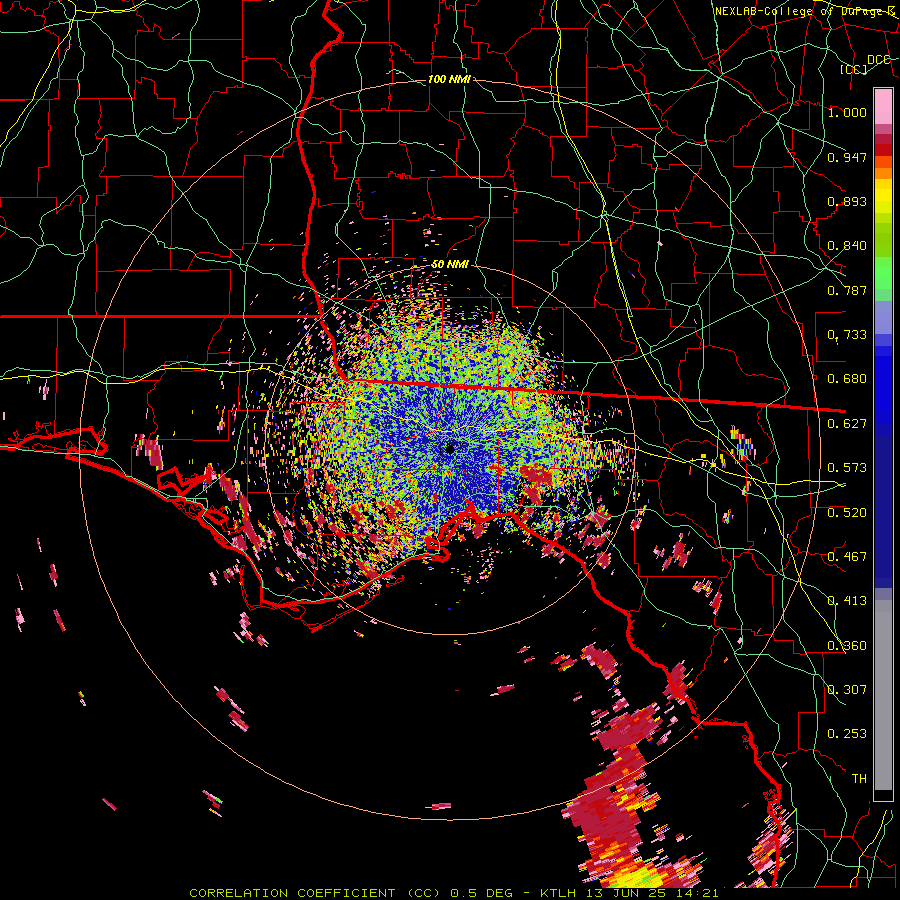Viewport: 900px width, 900px height.
Task: Click the 0.840 legend value
Action: (x=847, y=246)
